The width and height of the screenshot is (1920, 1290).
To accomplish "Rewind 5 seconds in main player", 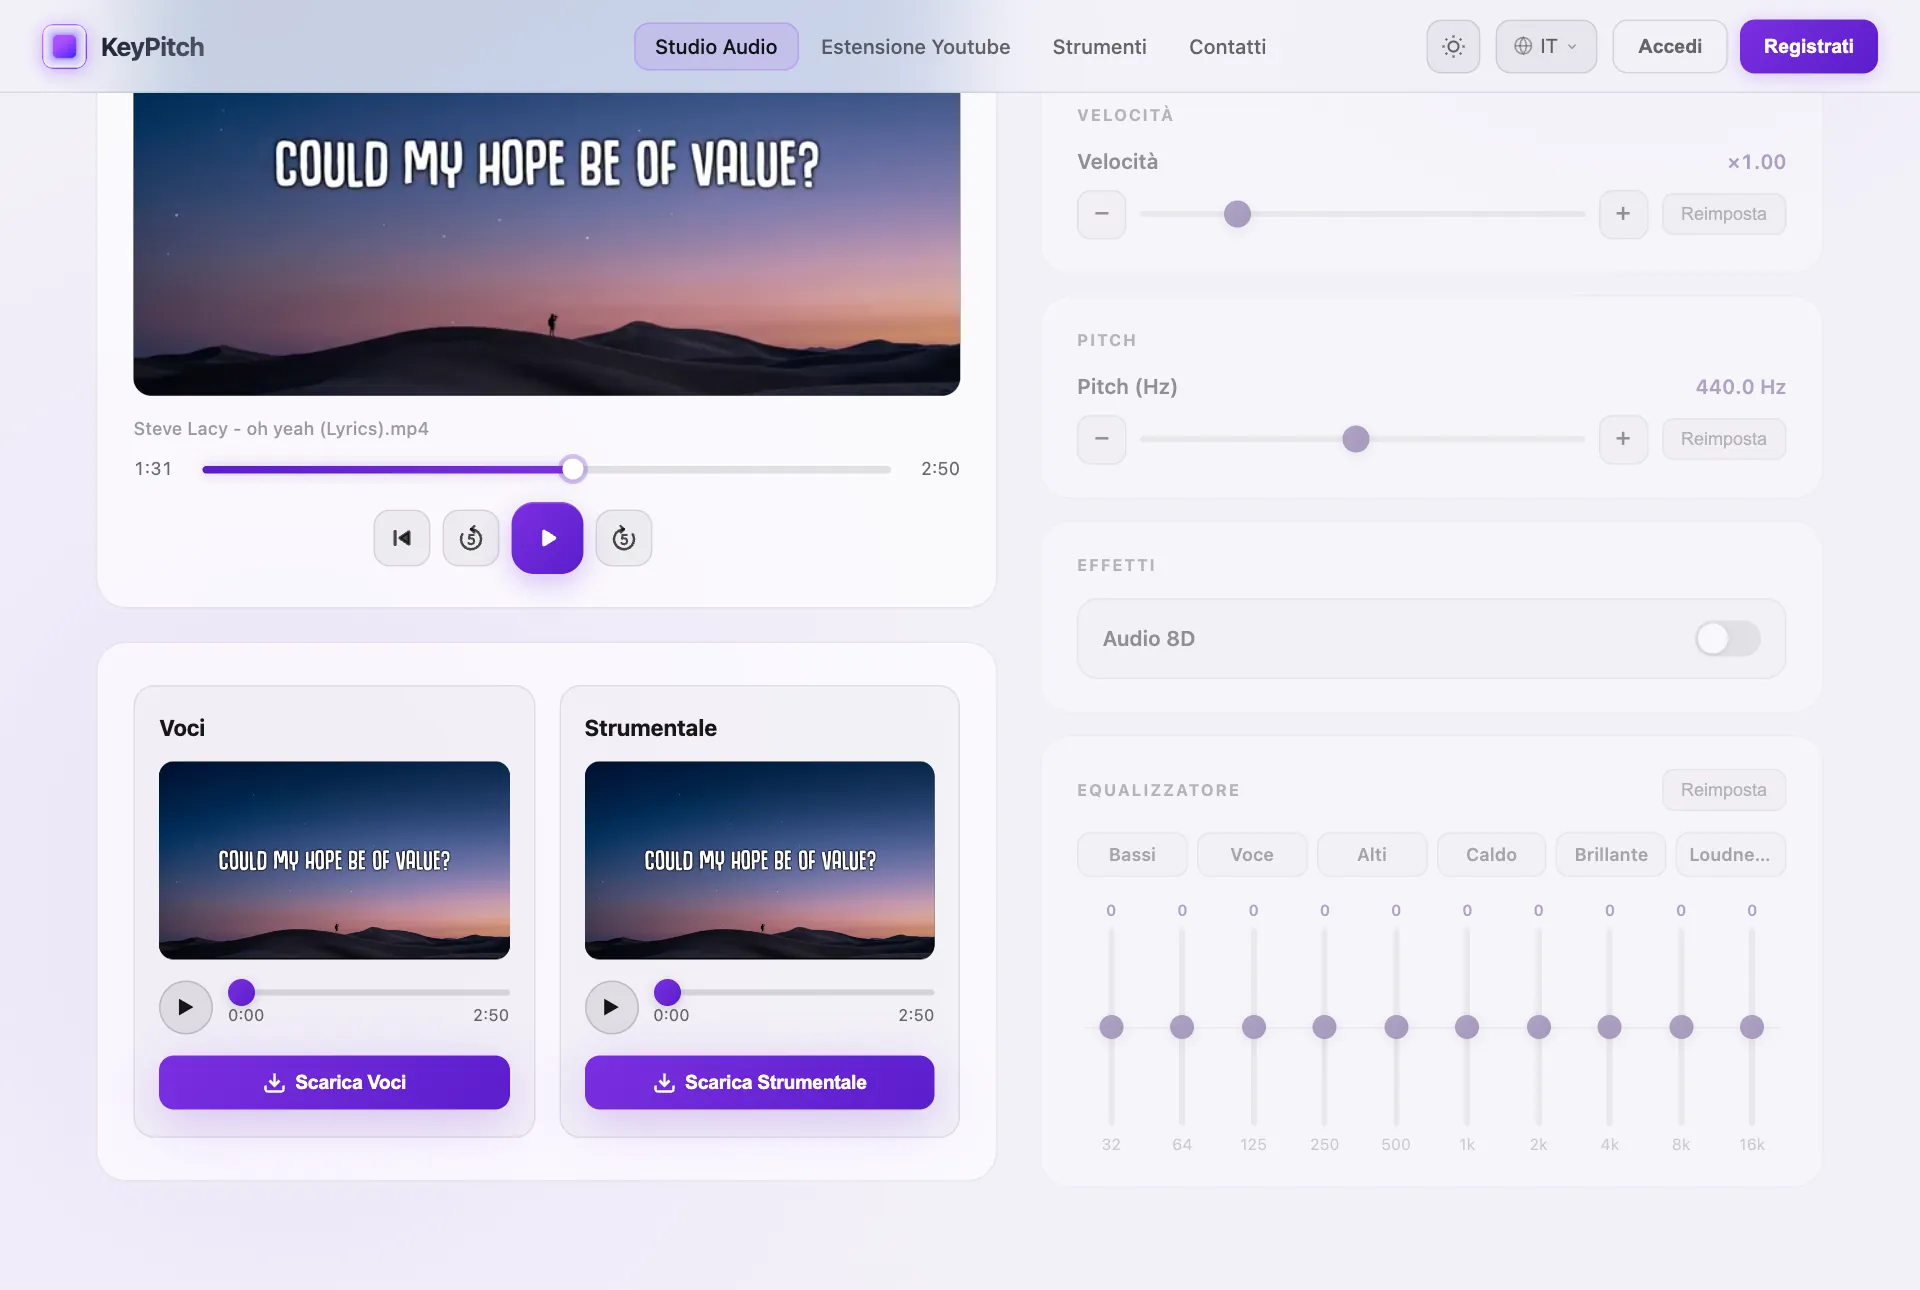I will [x=471, y=538].
